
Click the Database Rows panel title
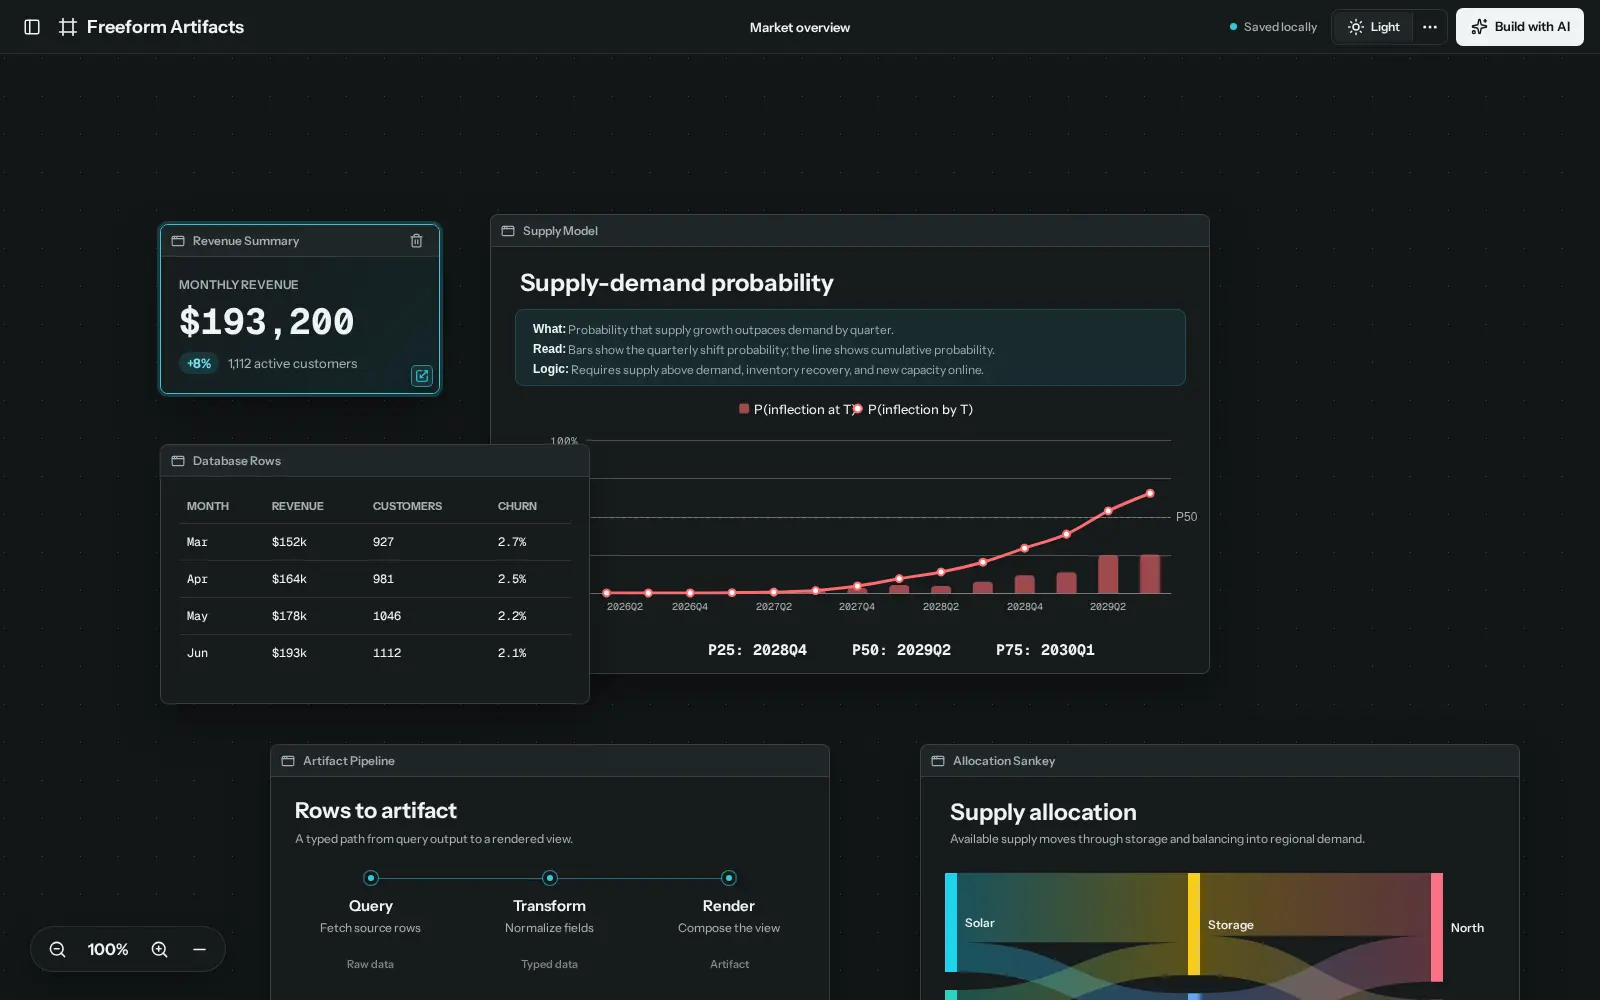coord(237,461)
